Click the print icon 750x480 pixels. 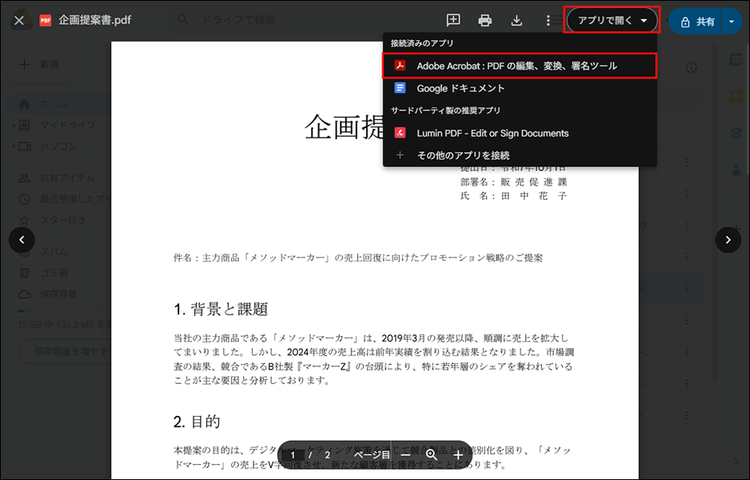point(485,20)
